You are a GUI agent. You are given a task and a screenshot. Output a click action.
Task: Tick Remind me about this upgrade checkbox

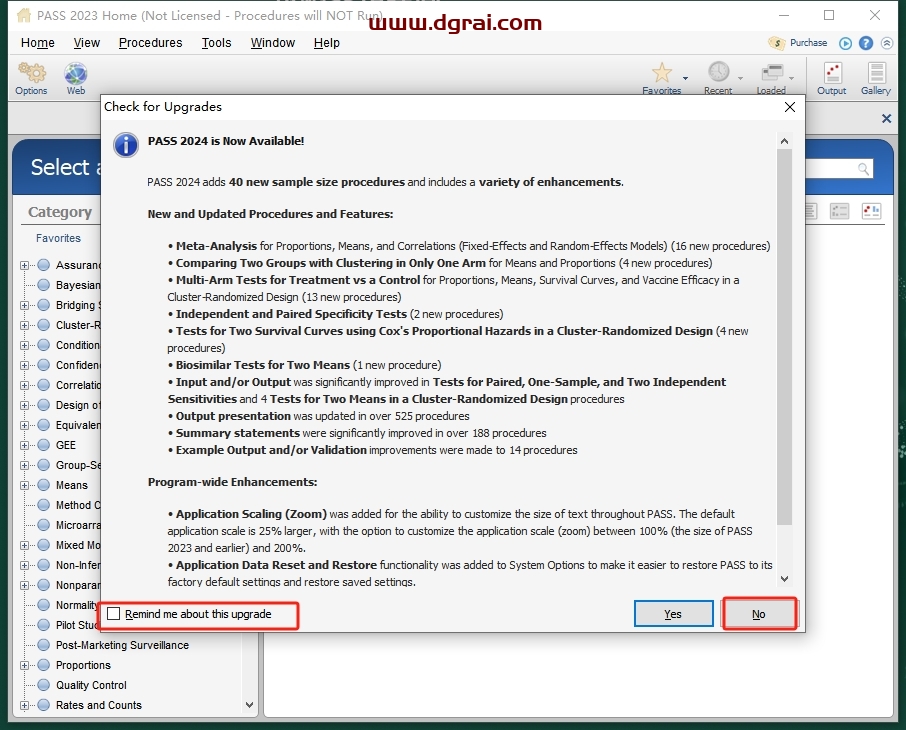114,614
